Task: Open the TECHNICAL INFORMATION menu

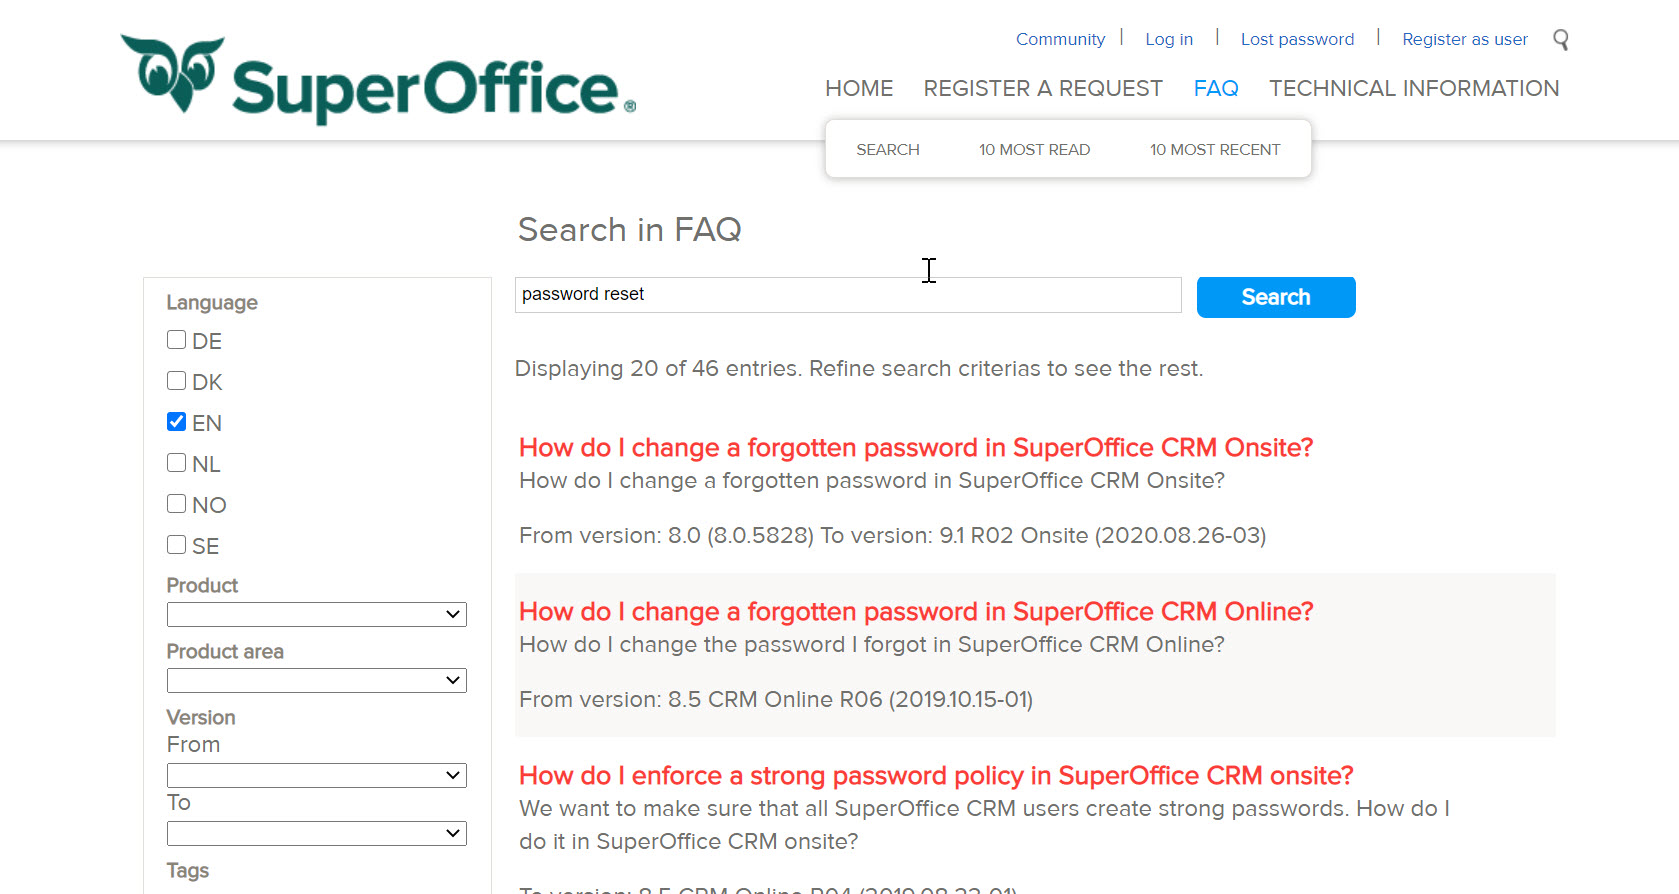Action: click(x=1413, y=89)
